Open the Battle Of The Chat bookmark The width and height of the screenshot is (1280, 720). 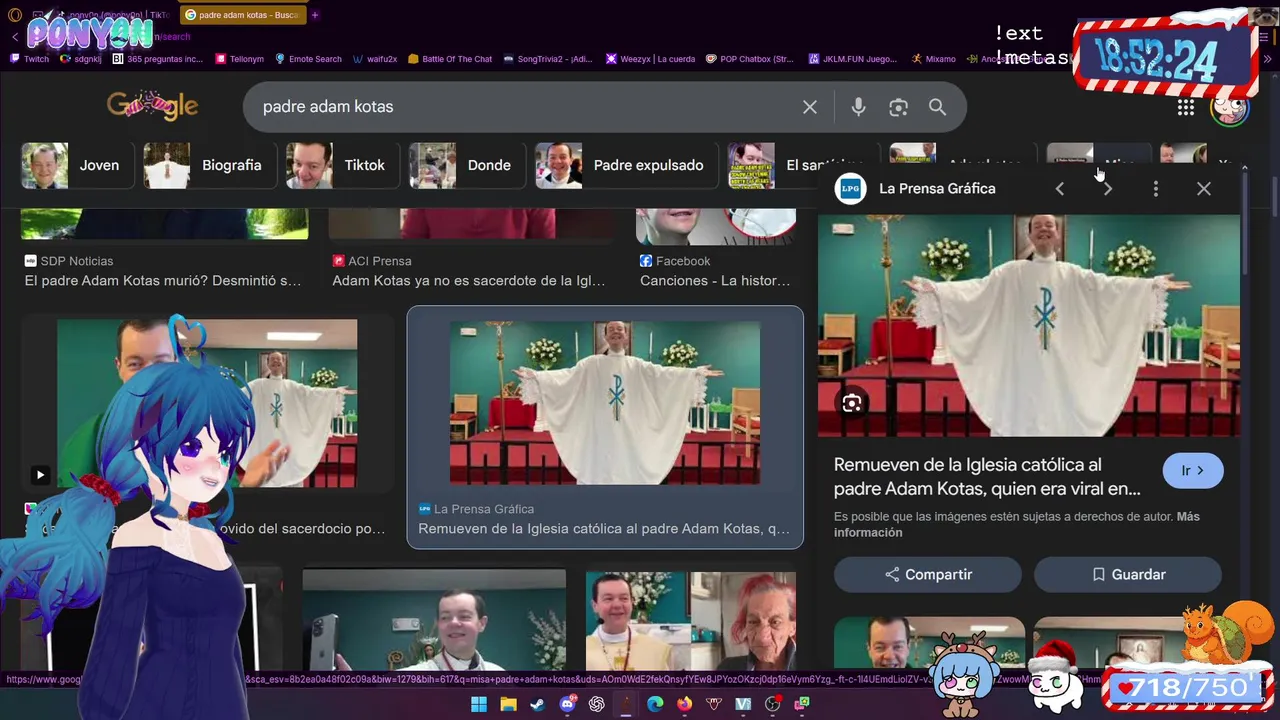[450, 59]
